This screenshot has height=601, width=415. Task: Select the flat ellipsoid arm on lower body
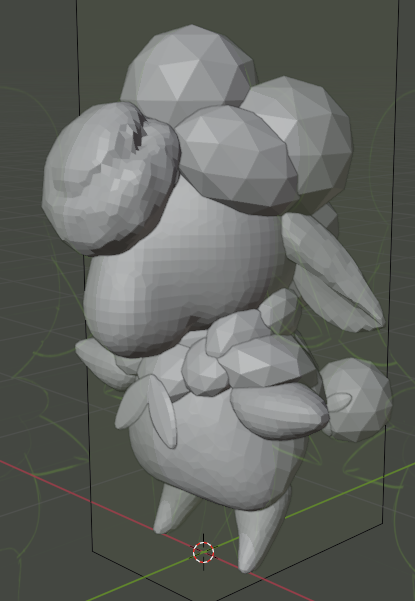point(280,410)
